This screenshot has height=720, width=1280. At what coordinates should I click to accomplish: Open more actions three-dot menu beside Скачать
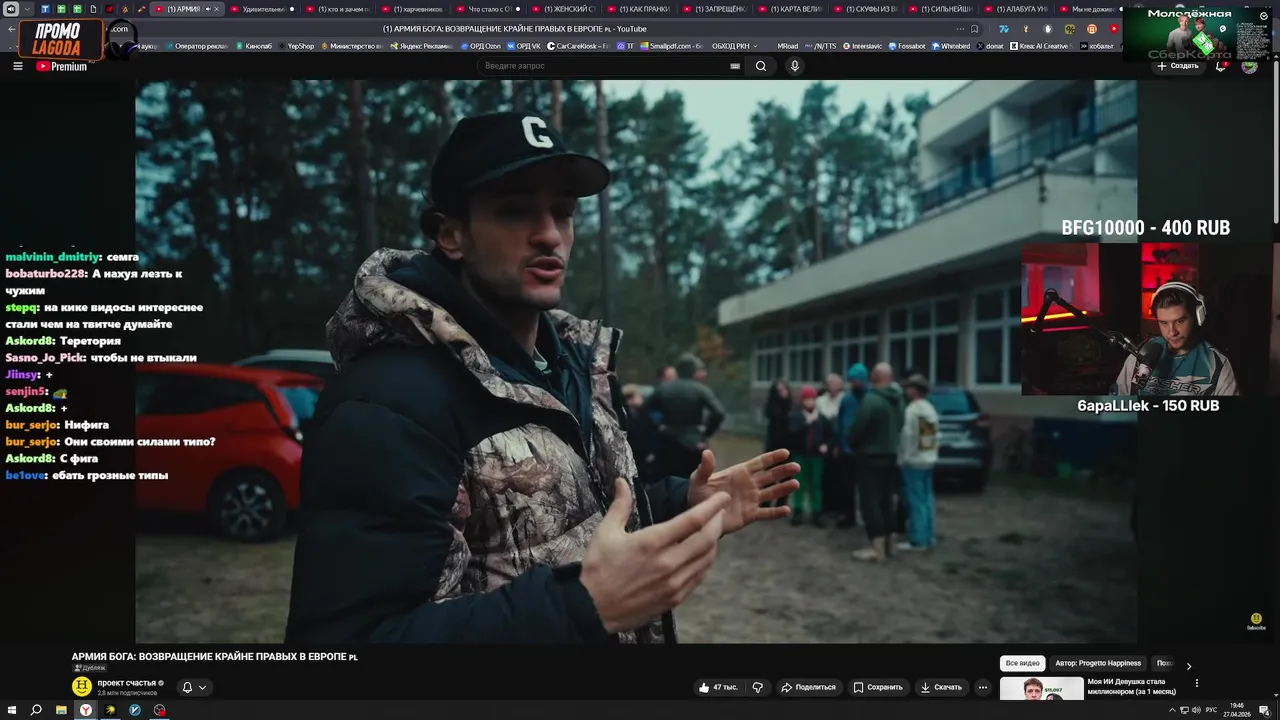click(982, 687)
